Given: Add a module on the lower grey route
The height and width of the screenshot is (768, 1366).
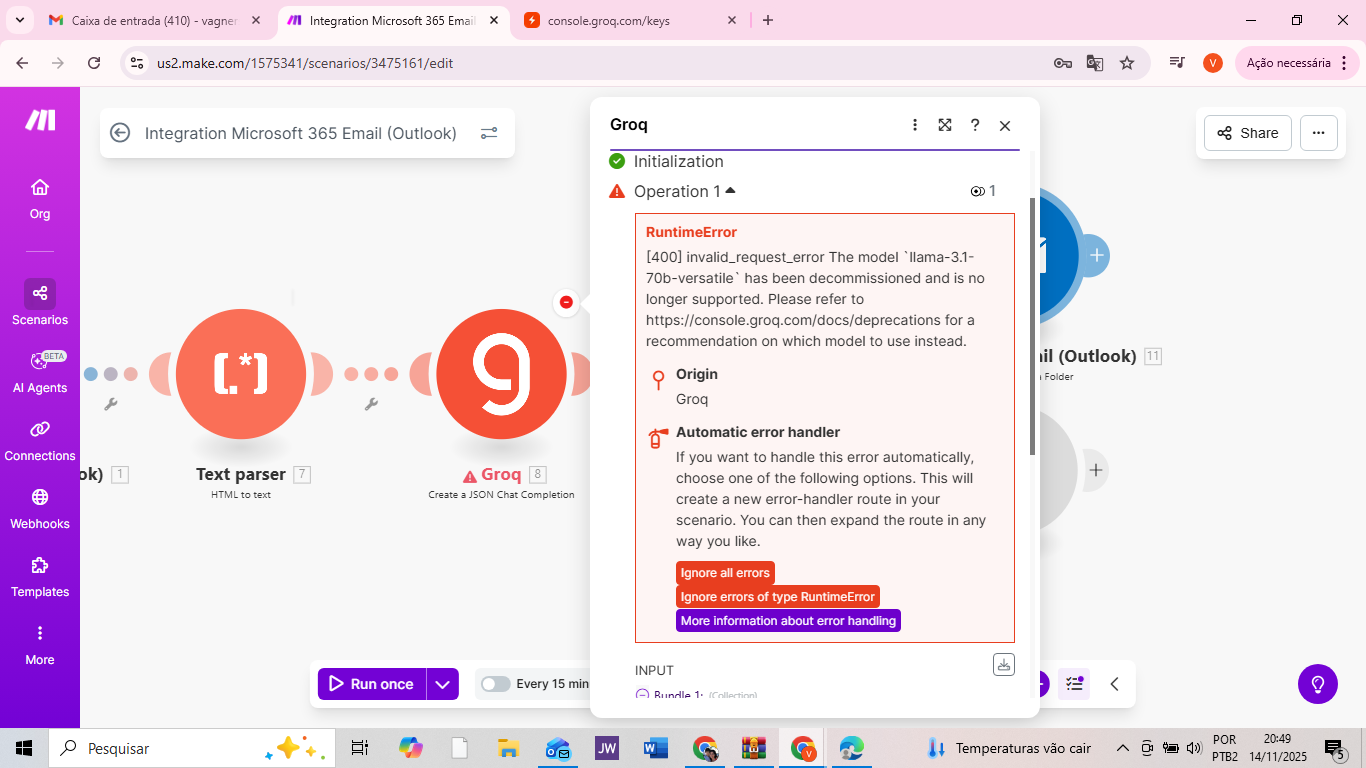Looking at the screenshot, I should [1097, 469].
